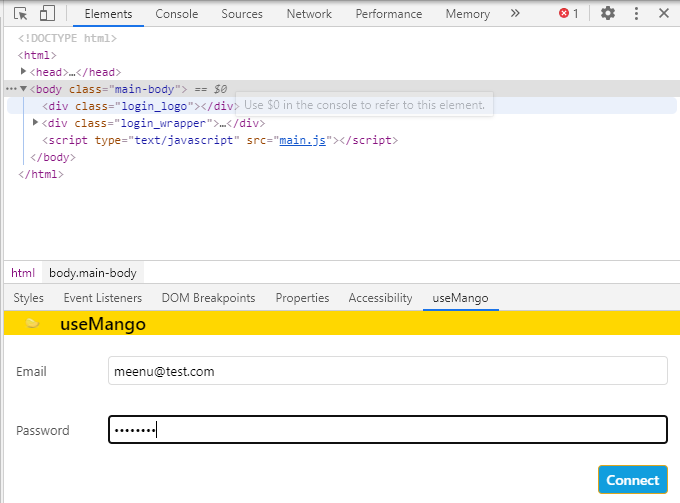The image size is (680, 503).
Task: Click the html breadcrumb item
Action: click(23, 272)
